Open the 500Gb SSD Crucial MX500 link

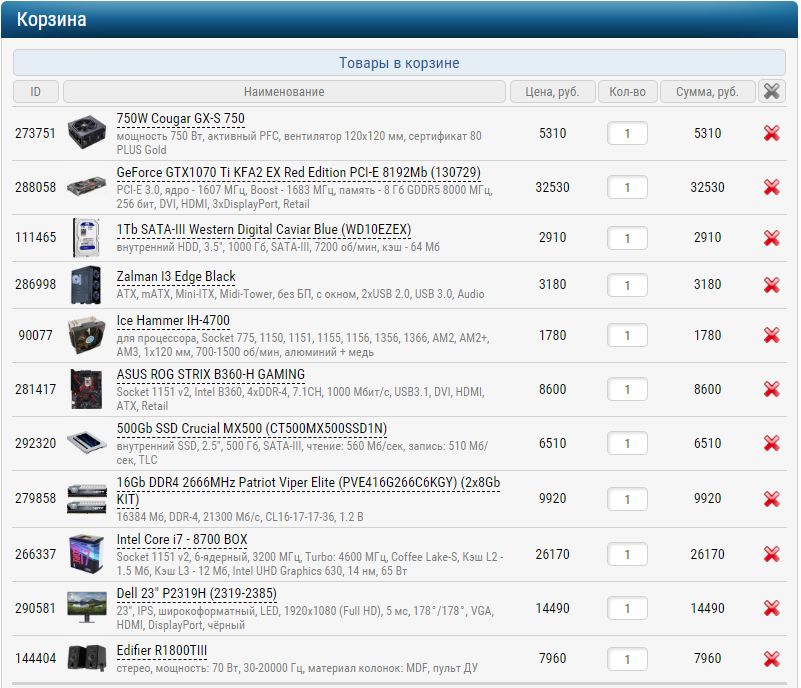(252, 429)
